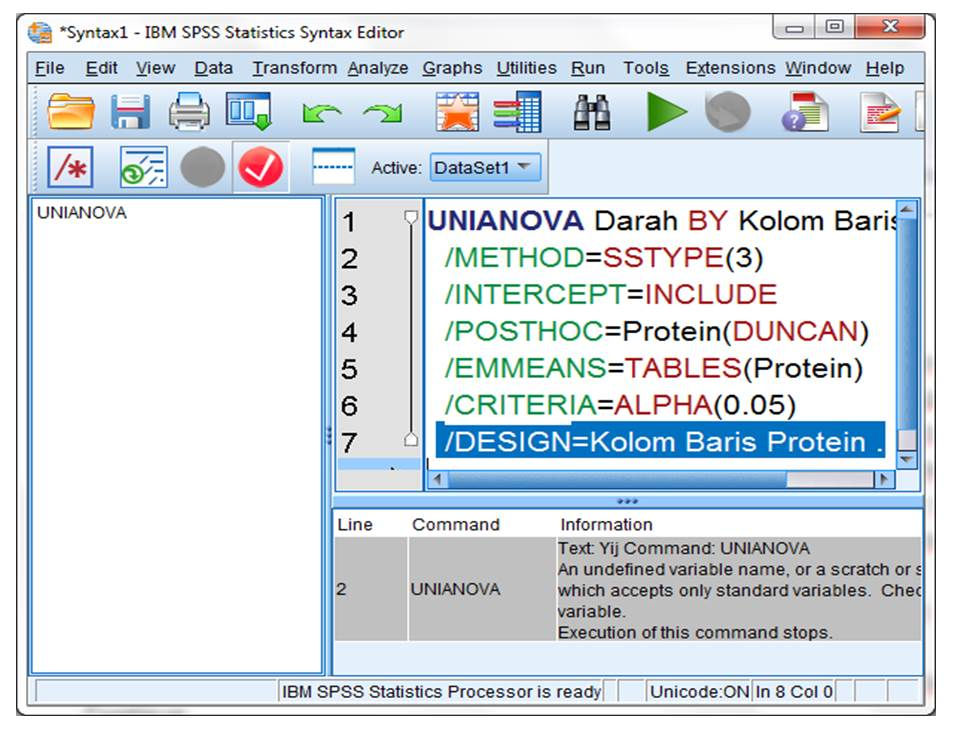Open the Transform menu

(x=294, y=68)
